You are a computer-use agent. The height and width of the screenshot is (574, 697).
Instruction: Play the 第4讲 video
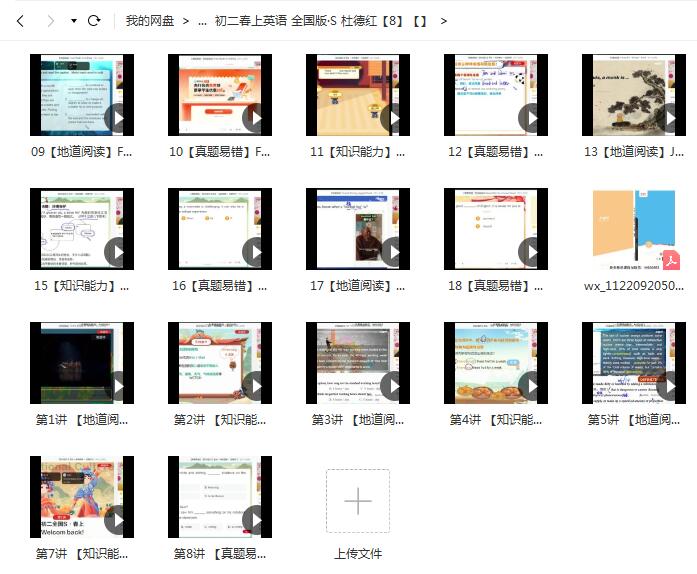pos(531,386)
